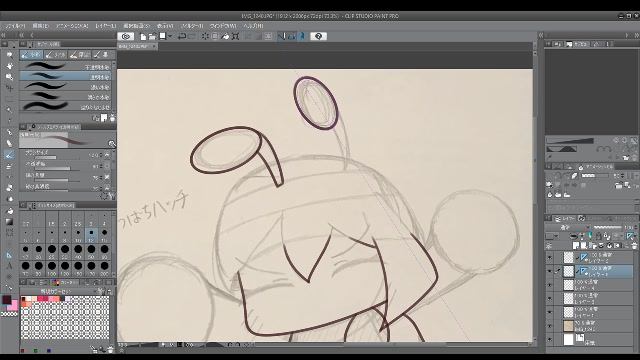
Task: Open help via question mark icon
Action: point(318,36)
